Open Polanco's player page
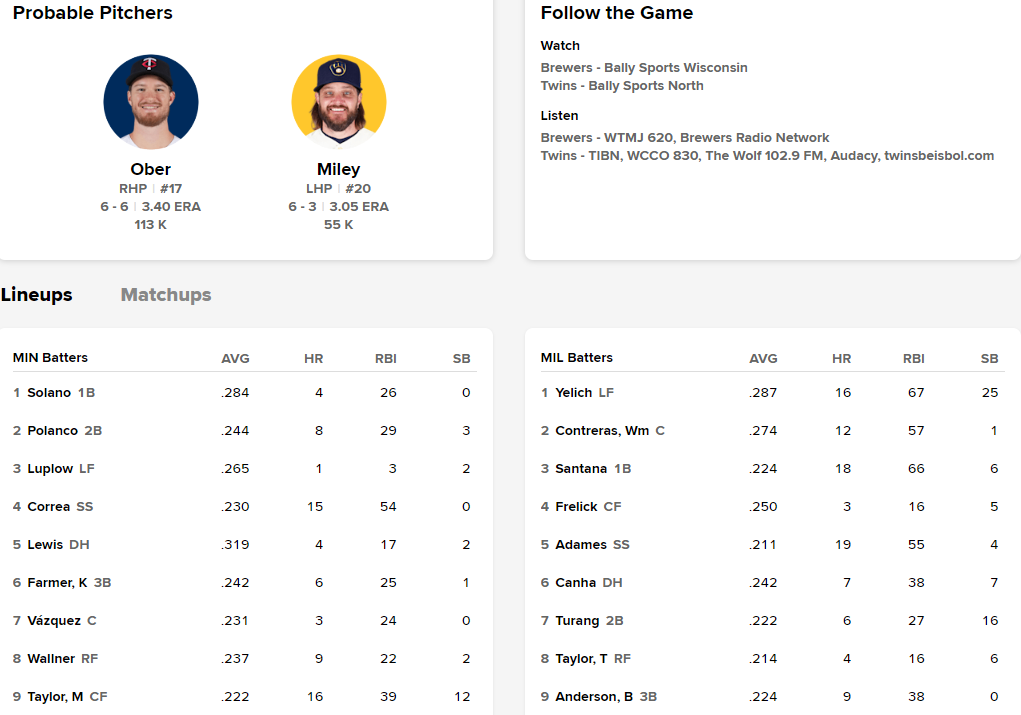1021x715 pixels. (52, 431)
